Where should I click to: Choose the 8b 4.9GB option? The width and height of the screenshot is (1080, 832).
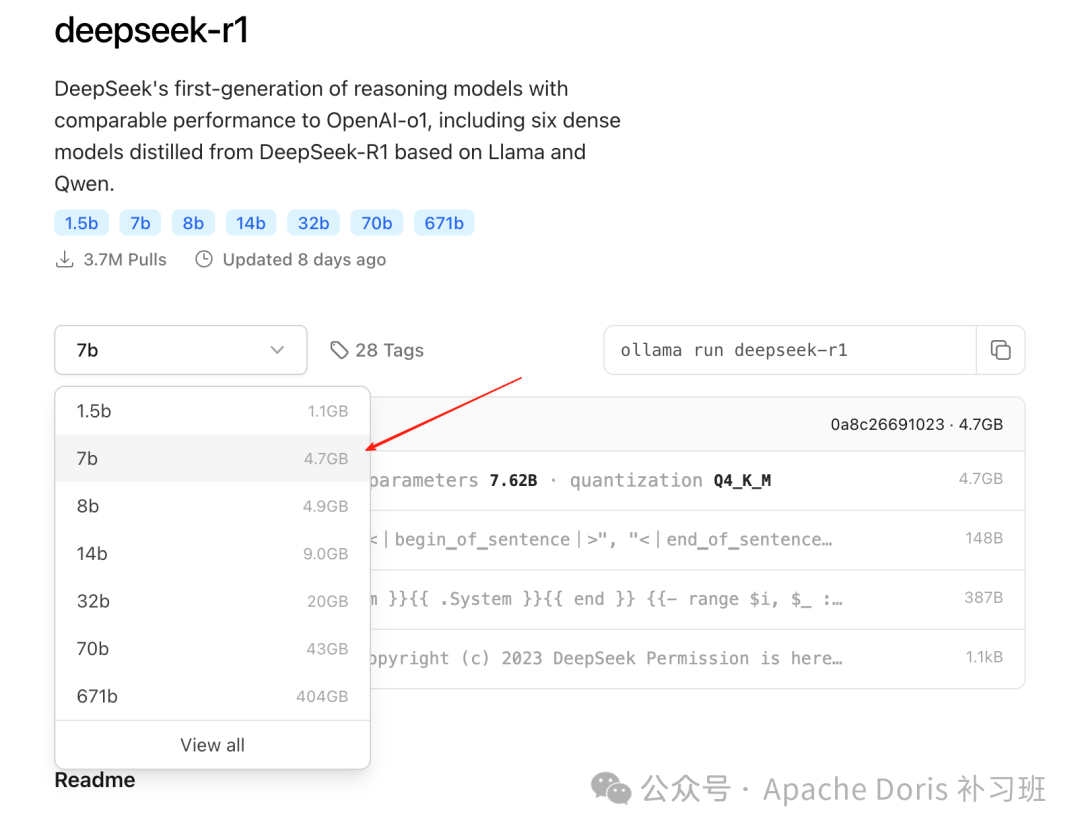[212, 506]
